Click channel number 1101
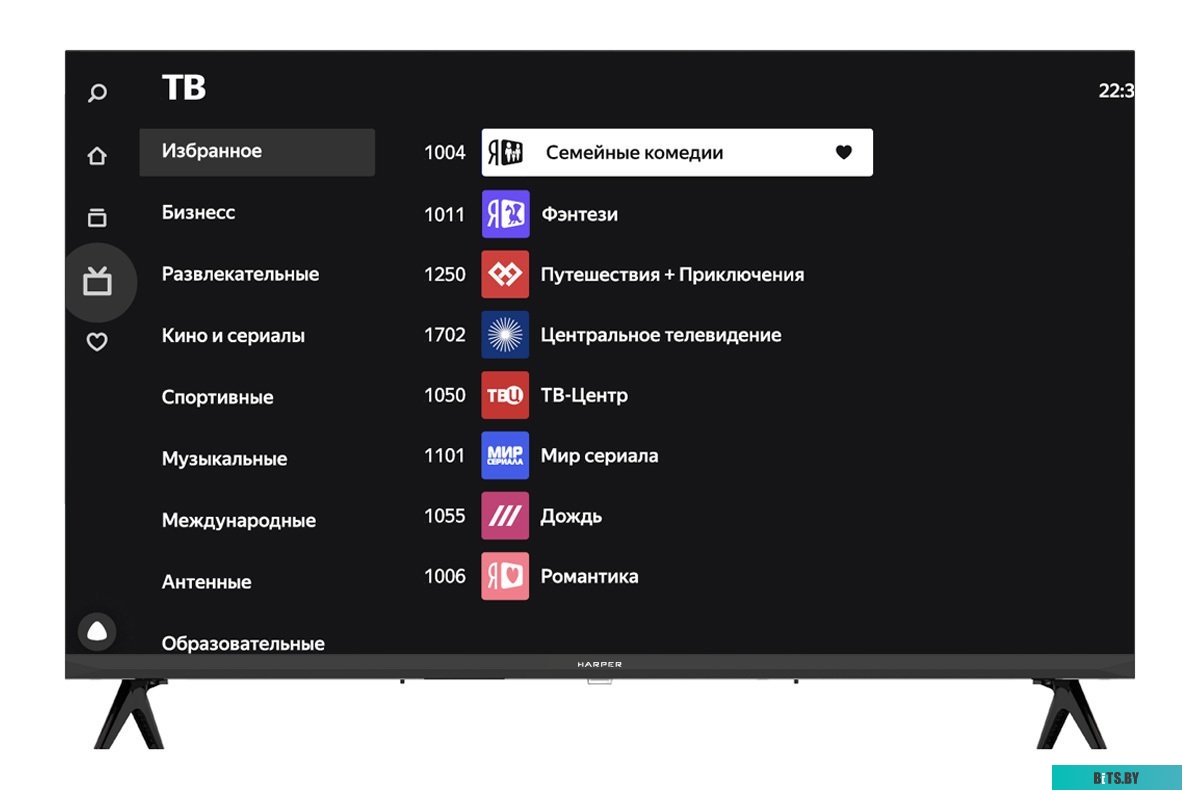Viewport: 1200px width, 800px height. pyautogui.click(x=445, y=456)
